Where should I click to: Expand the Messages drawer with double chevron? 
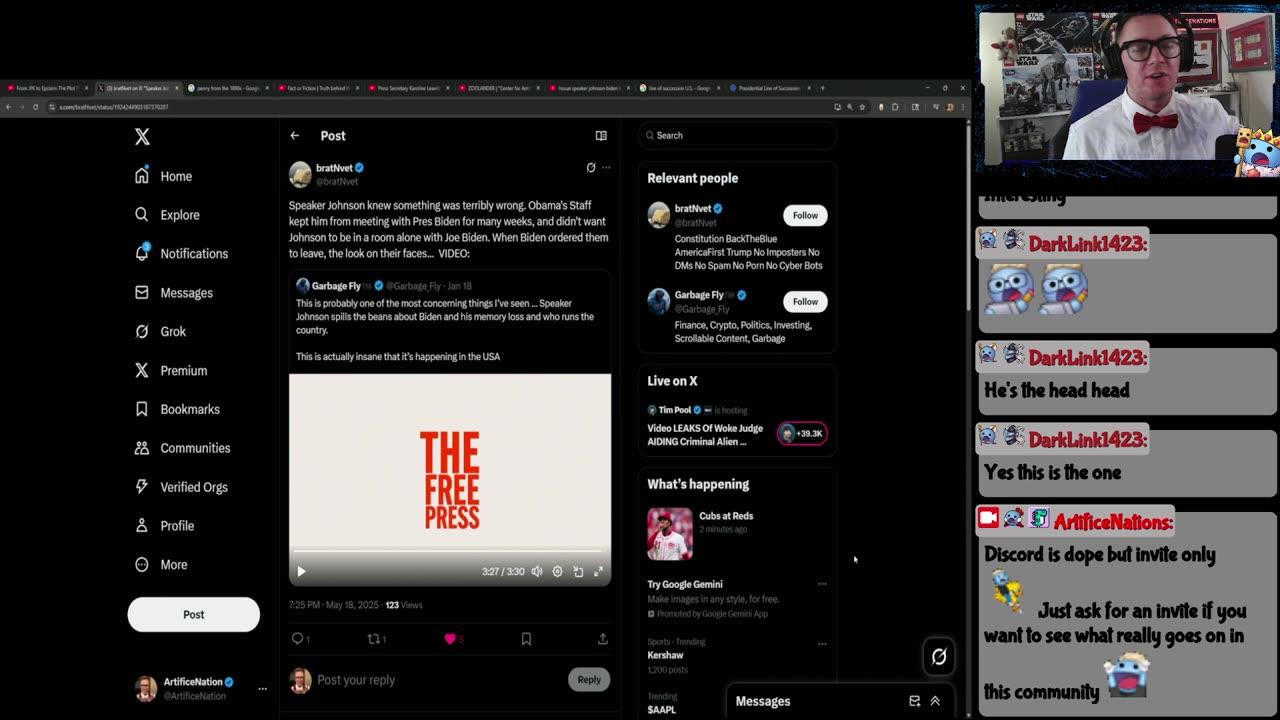tap(935, 702)
